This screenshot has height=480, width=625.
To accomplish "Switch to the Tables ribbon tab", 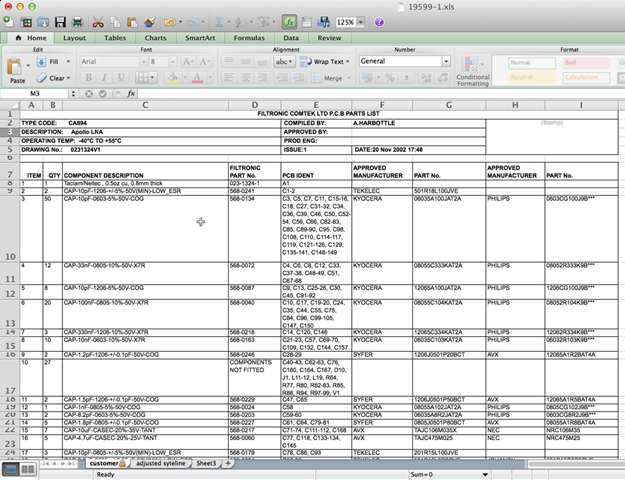I will (x=115, y=38).
